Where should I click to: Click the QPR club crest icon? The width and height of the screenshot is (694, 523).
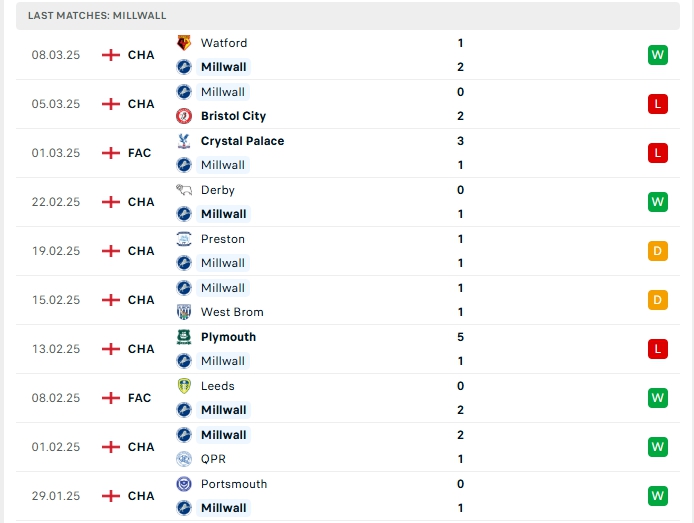point(184,459)
